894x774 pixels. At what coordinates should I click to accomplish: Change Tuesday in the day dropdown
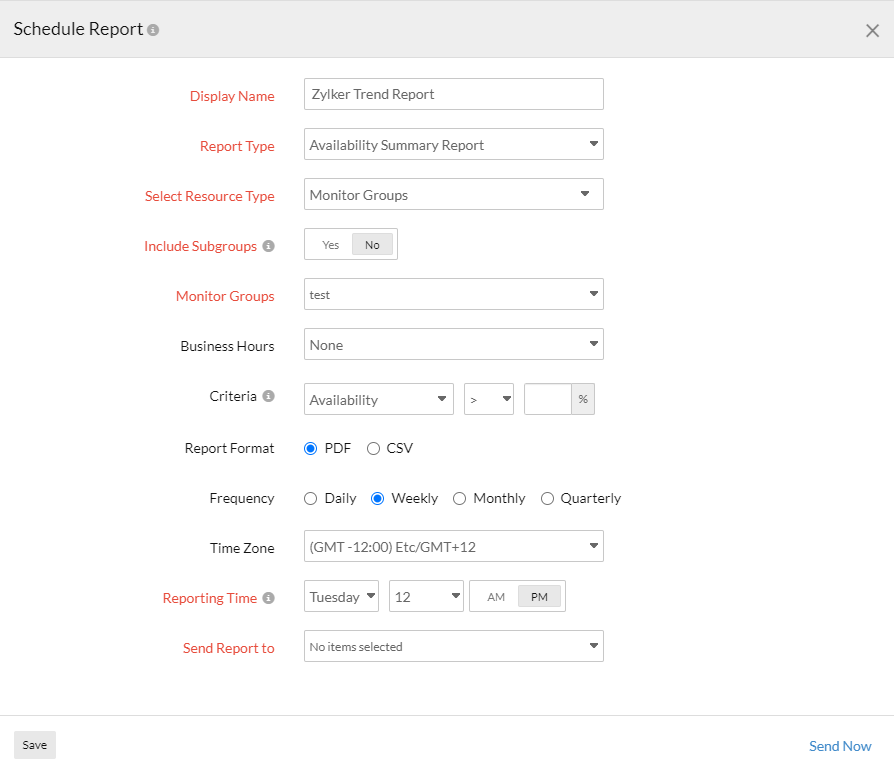pos(340,596)
